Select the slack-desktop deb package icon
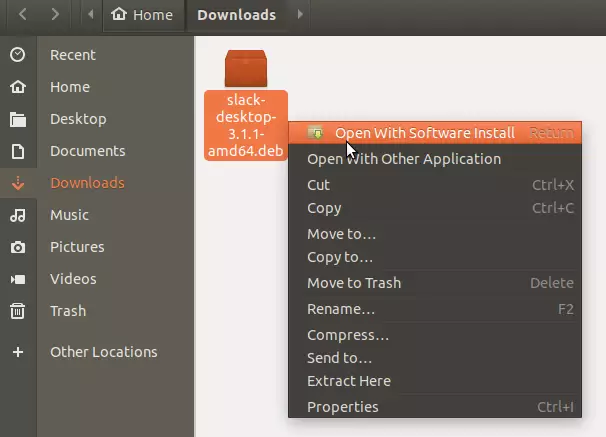 click(246, 68)
